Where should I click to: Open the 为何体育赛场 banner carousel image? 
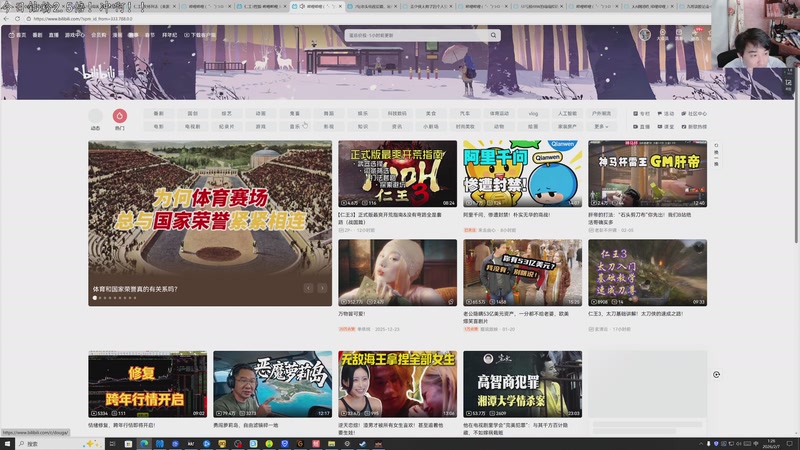click(210, 223)
